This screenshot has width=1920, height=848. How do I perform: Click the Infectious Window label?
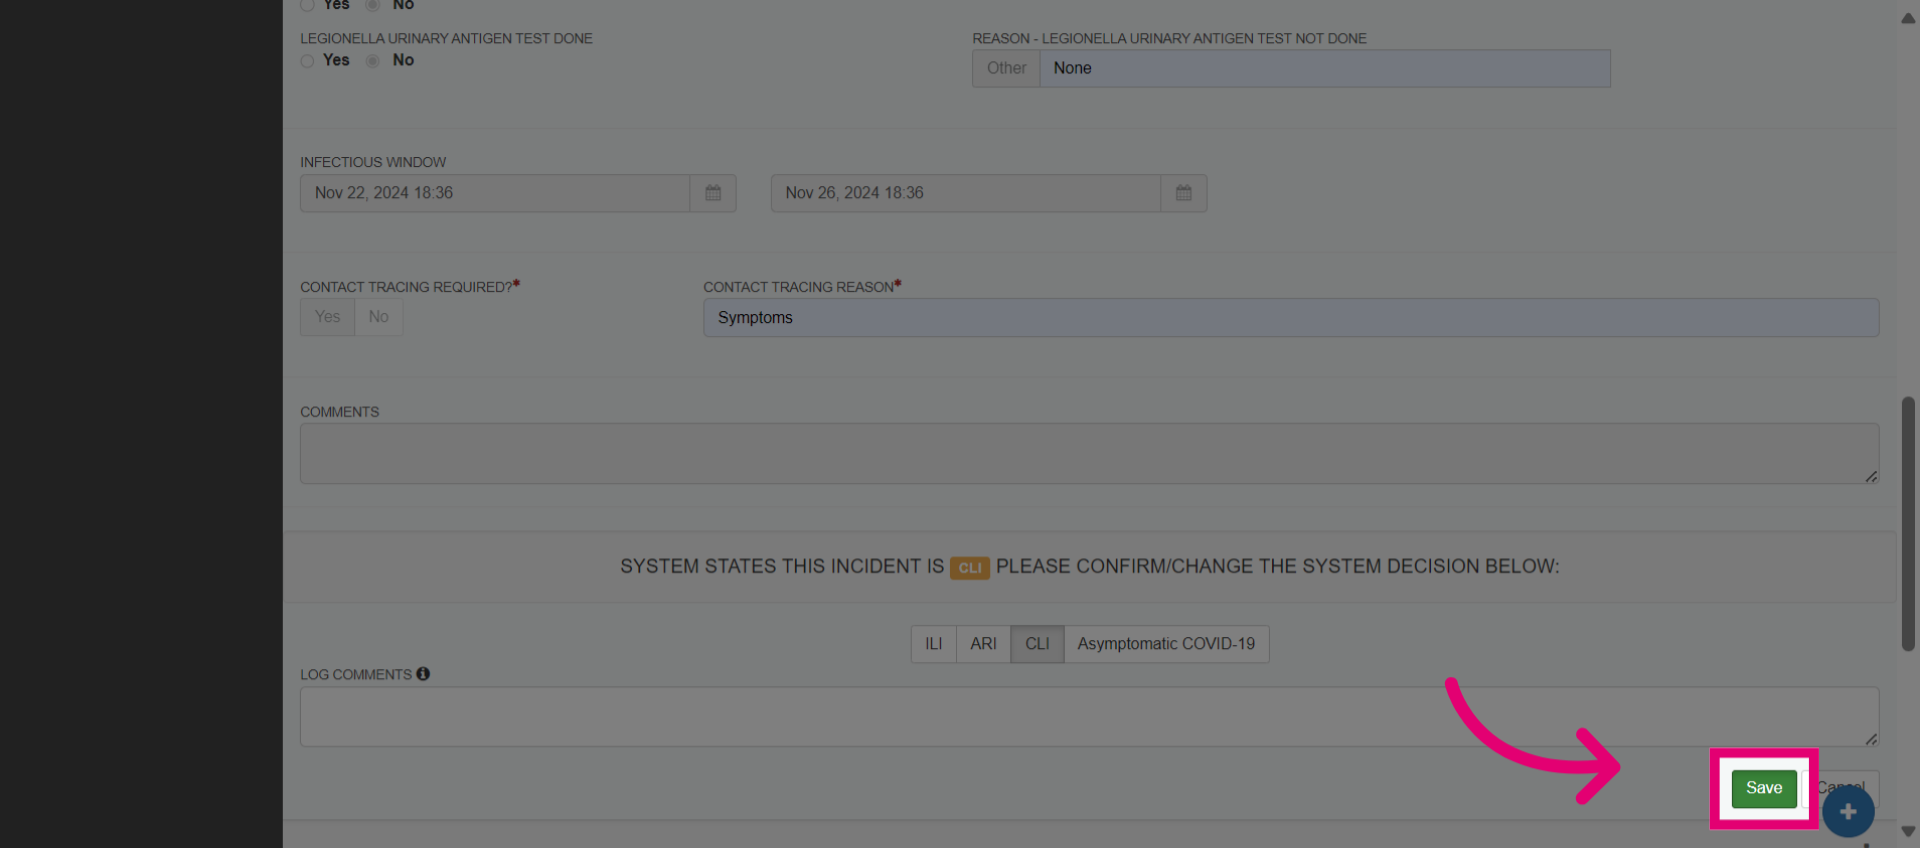pos(373,162)
